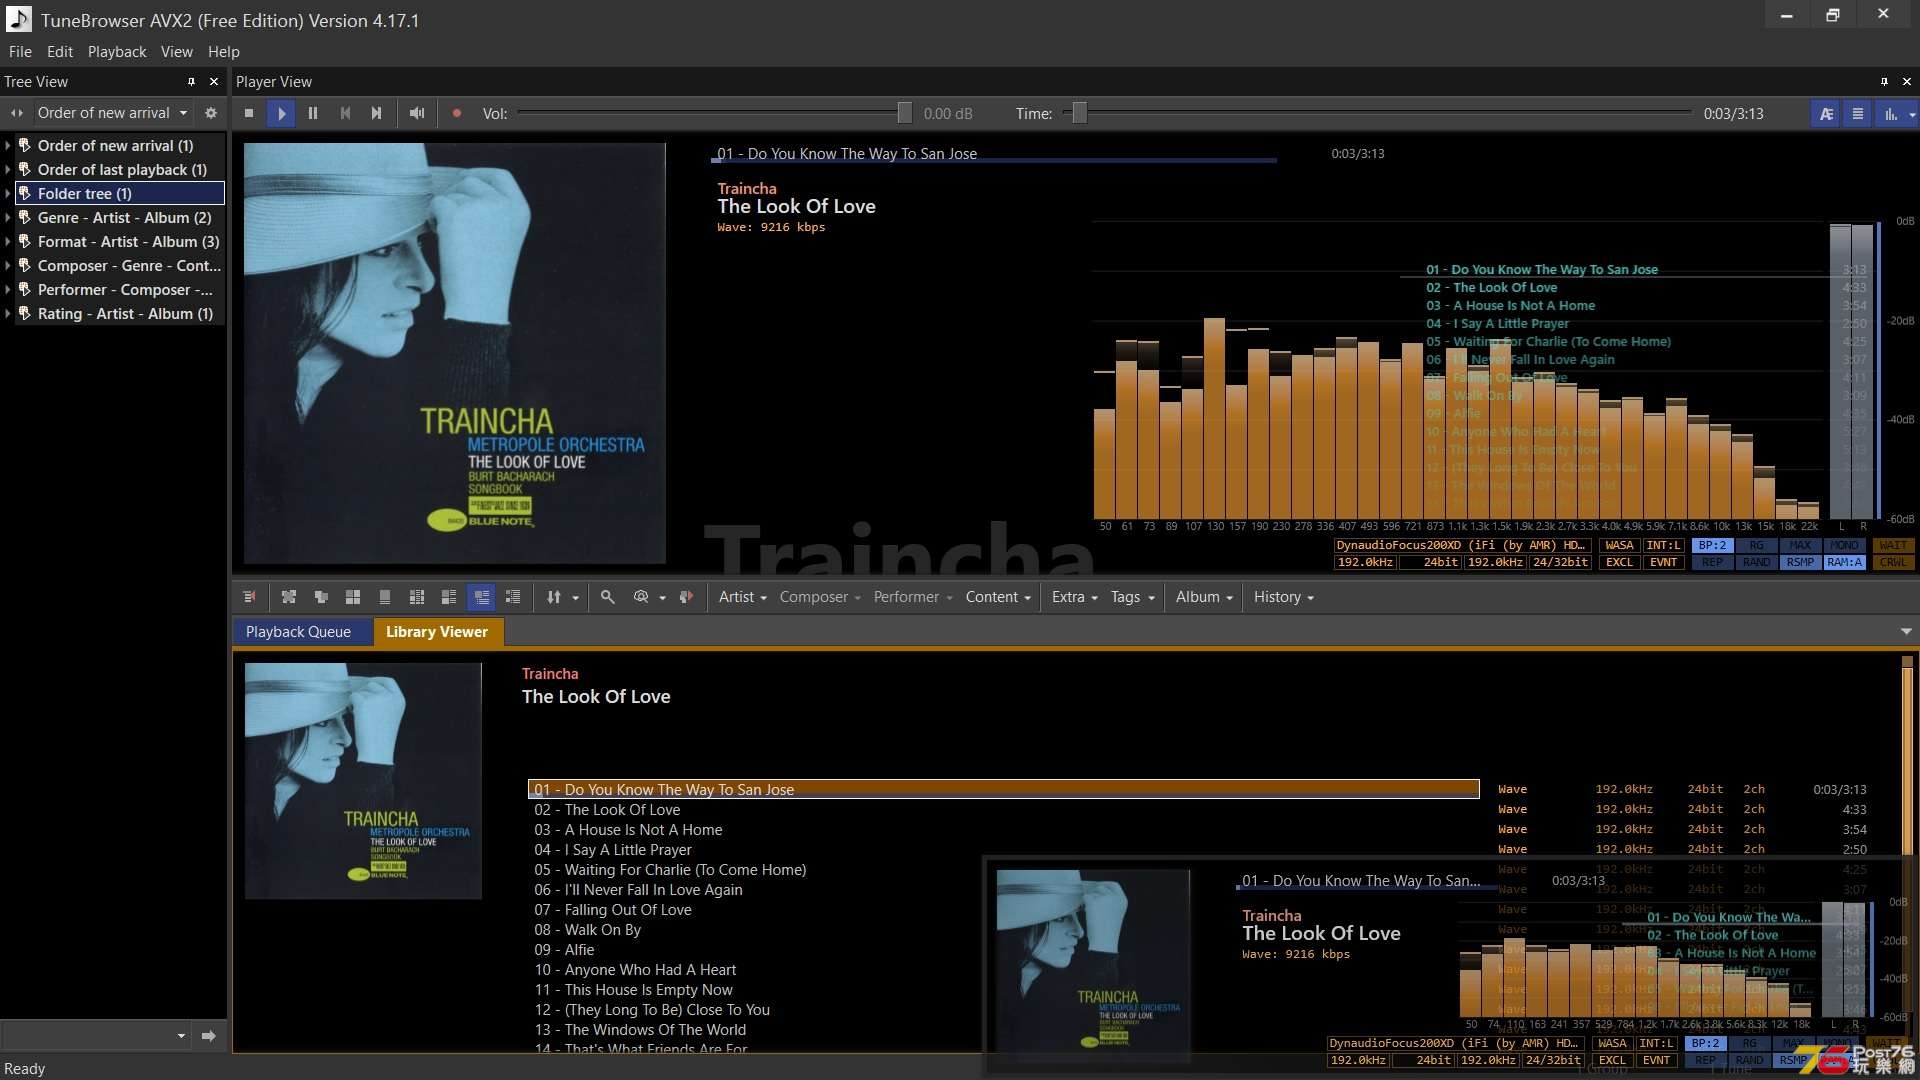This screenshot has width=1920, height=1080.
Task: Toggle the EXCL exclusive mode indicator
Action: coord(1619,562)
